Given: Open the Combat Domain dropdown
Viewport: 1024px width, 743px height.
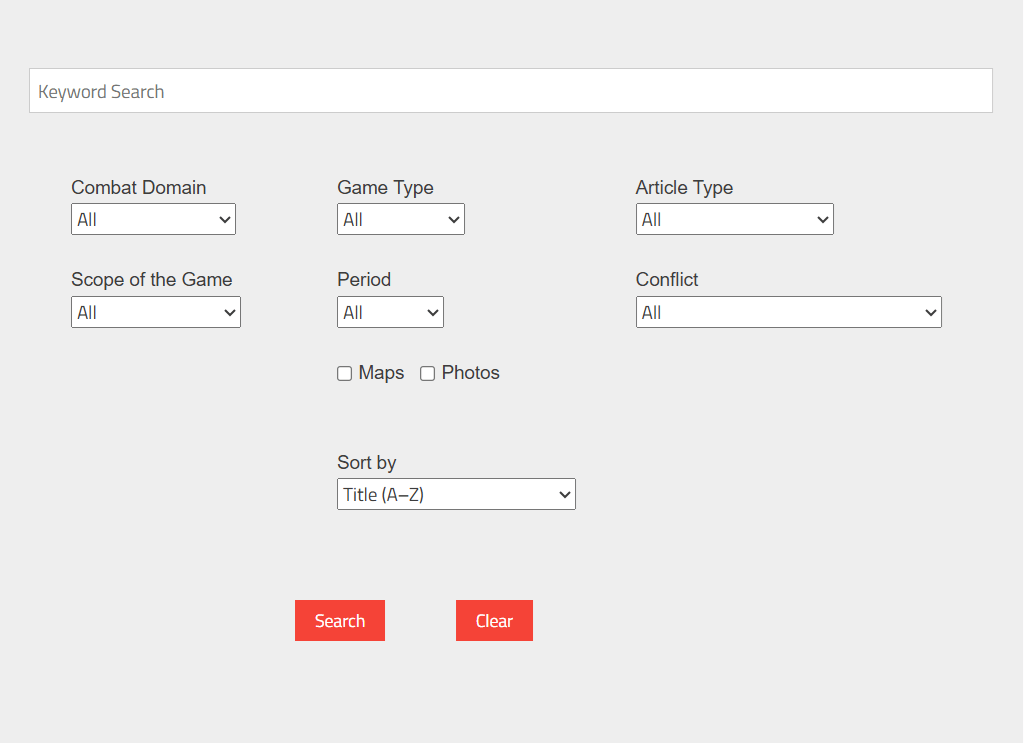Looking at the screenshot, I should tap(153, 219).
